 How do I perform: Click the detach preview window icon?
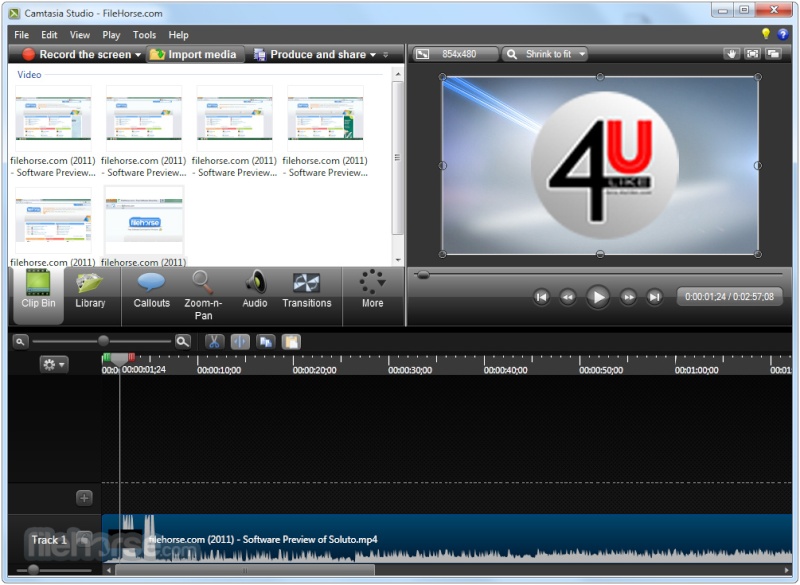pos(774,54)
